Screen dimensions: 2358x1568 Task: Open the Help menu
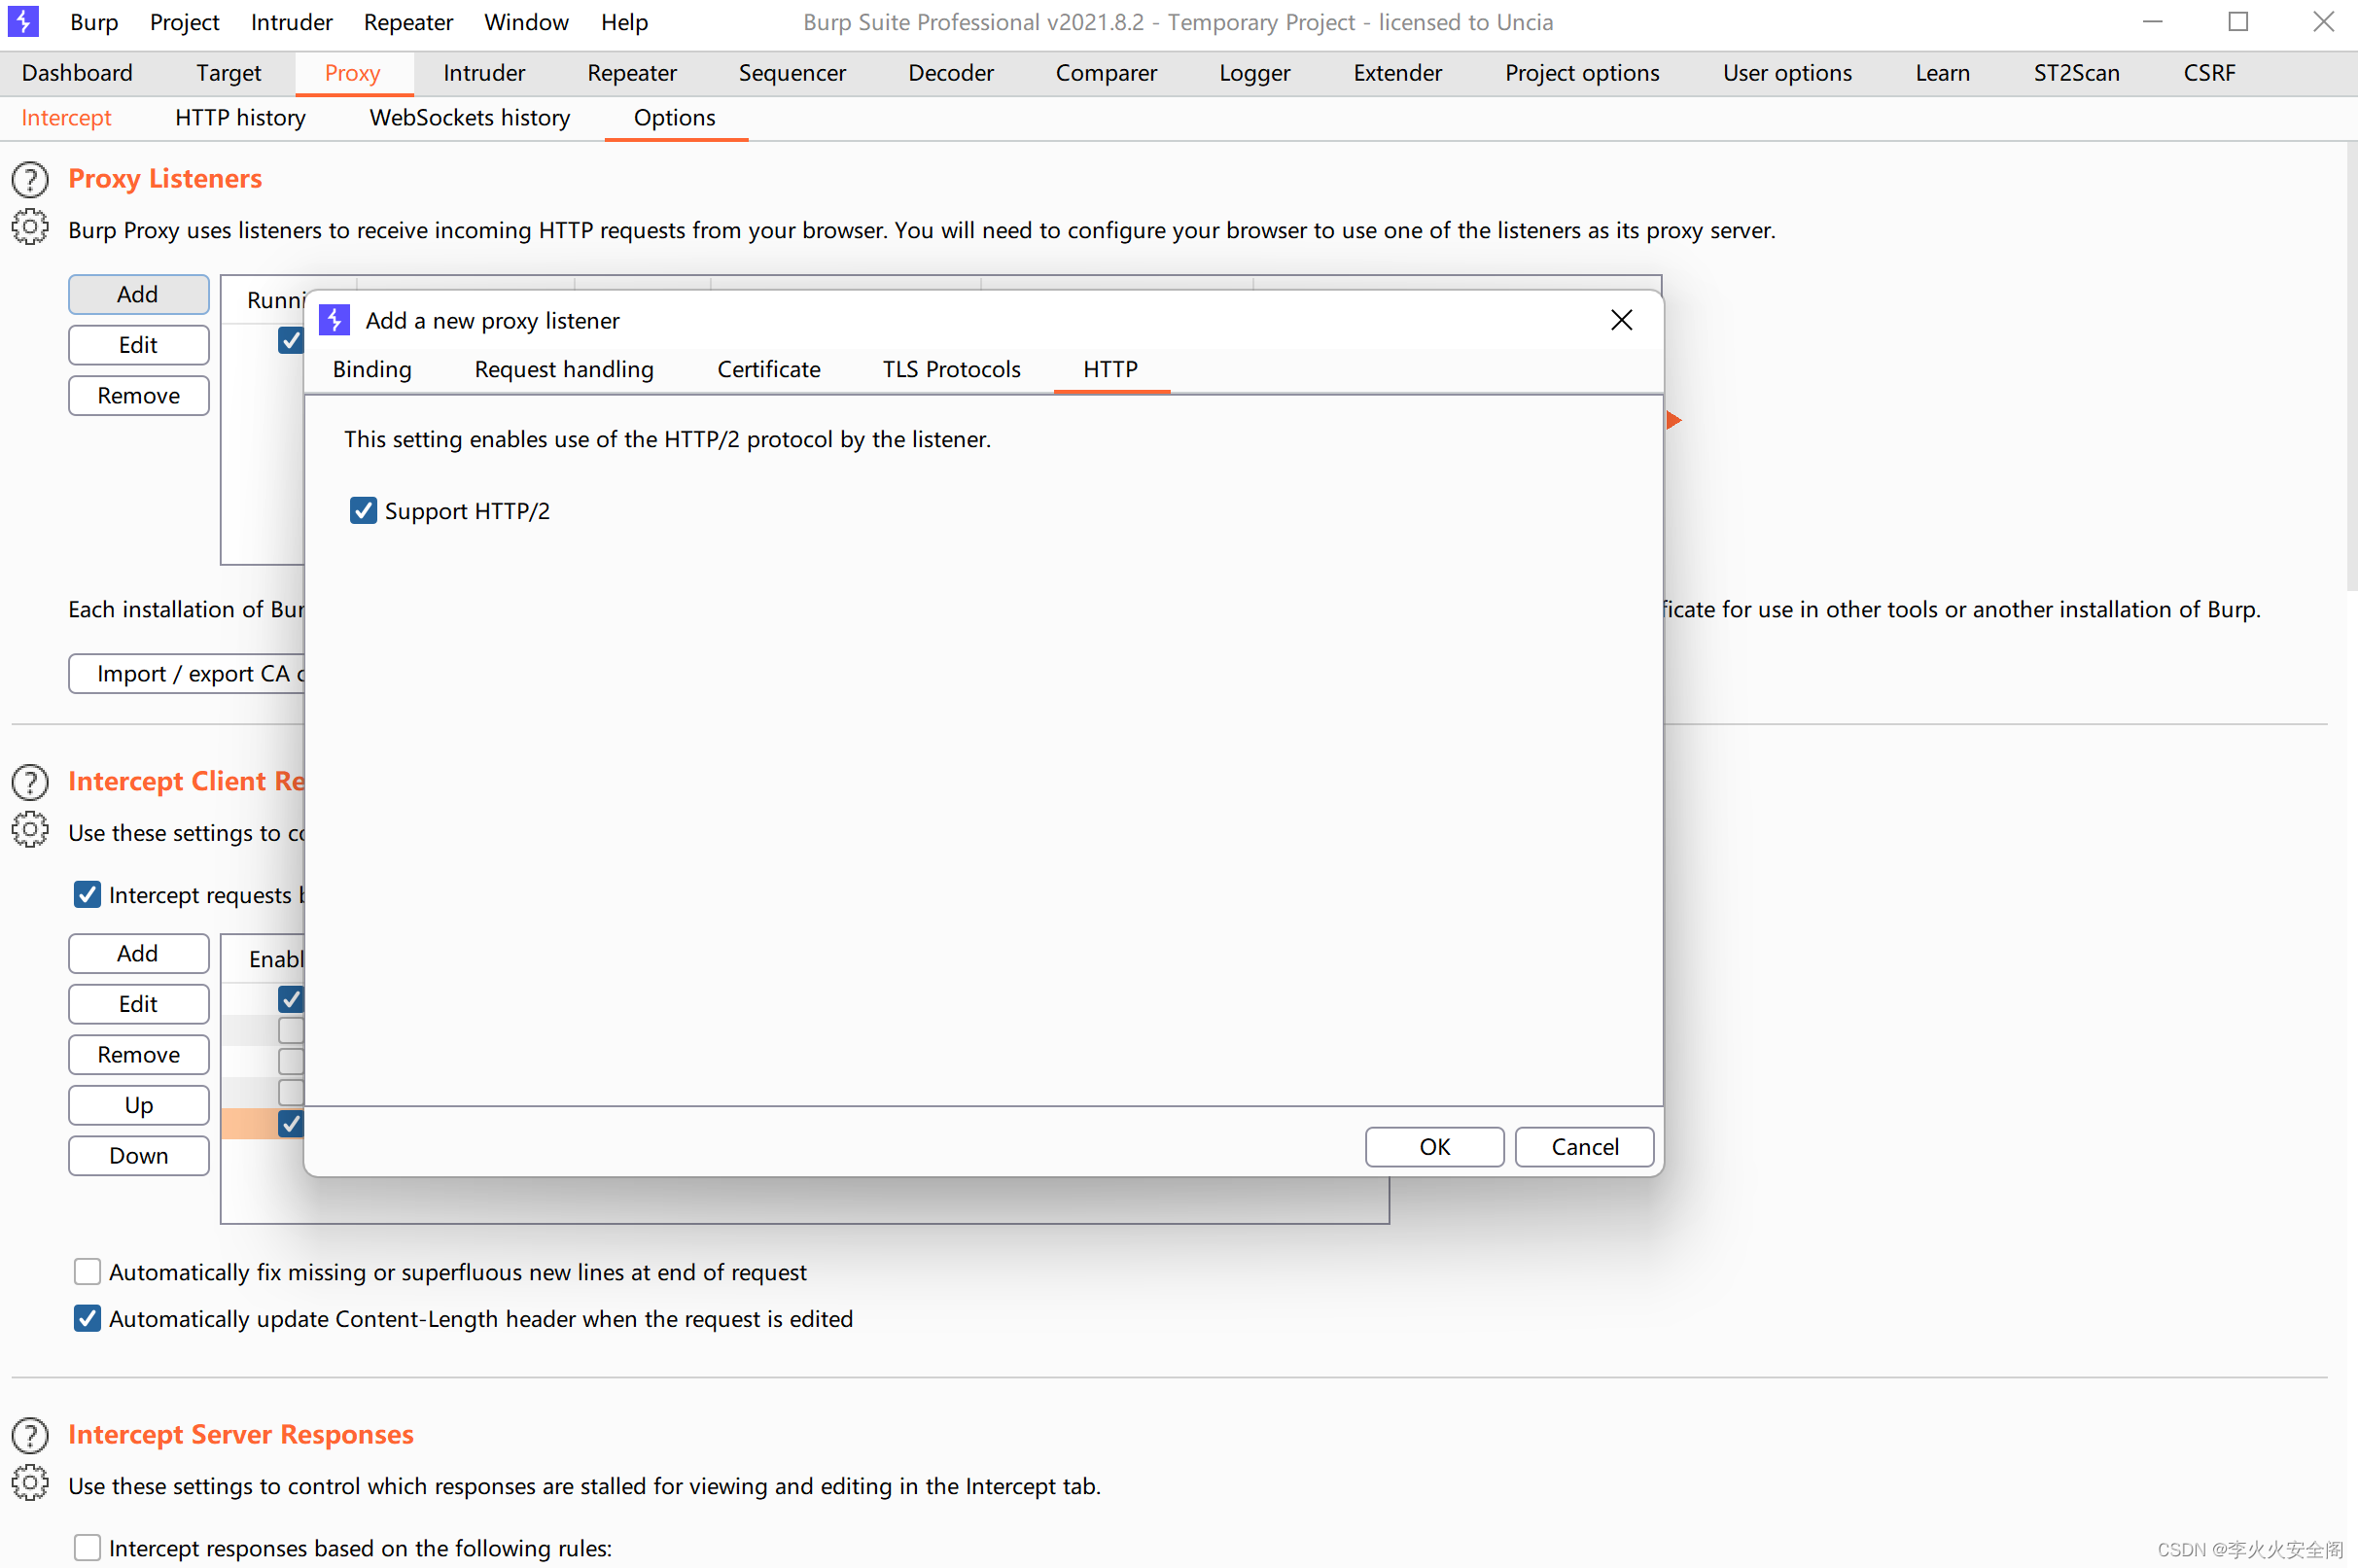(x=624, y=22)
